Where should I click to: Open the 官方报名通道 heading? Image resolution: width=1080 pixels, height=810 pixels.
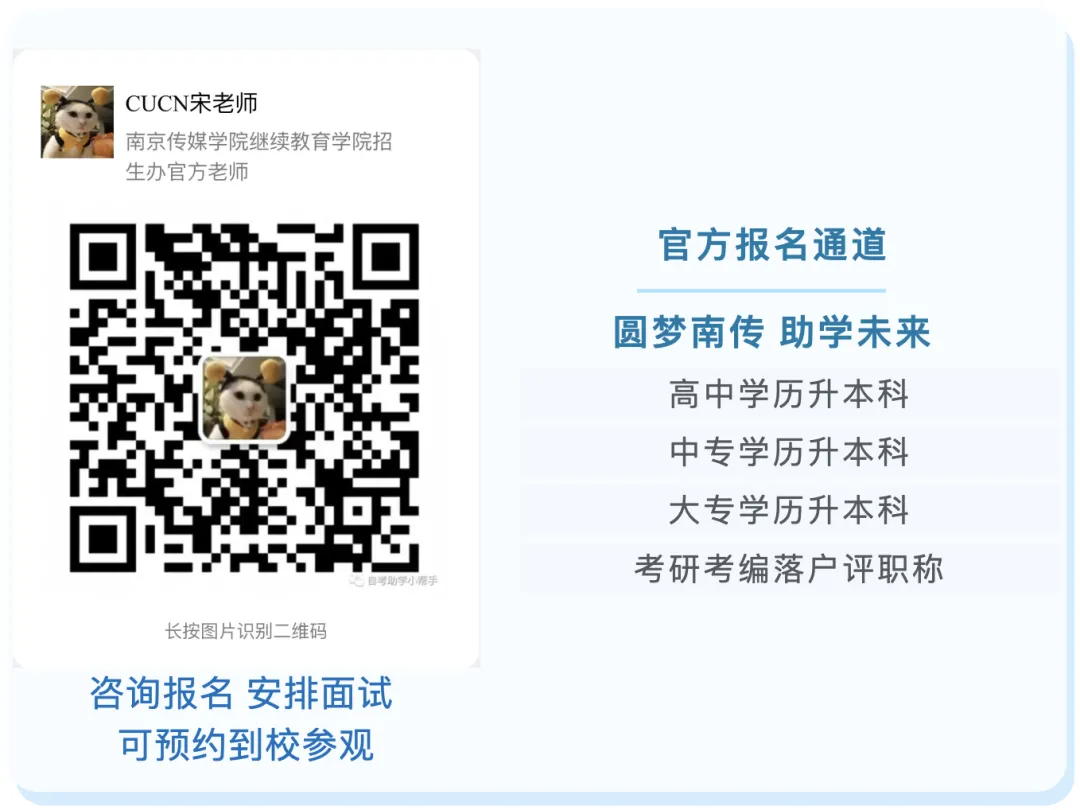772,245
